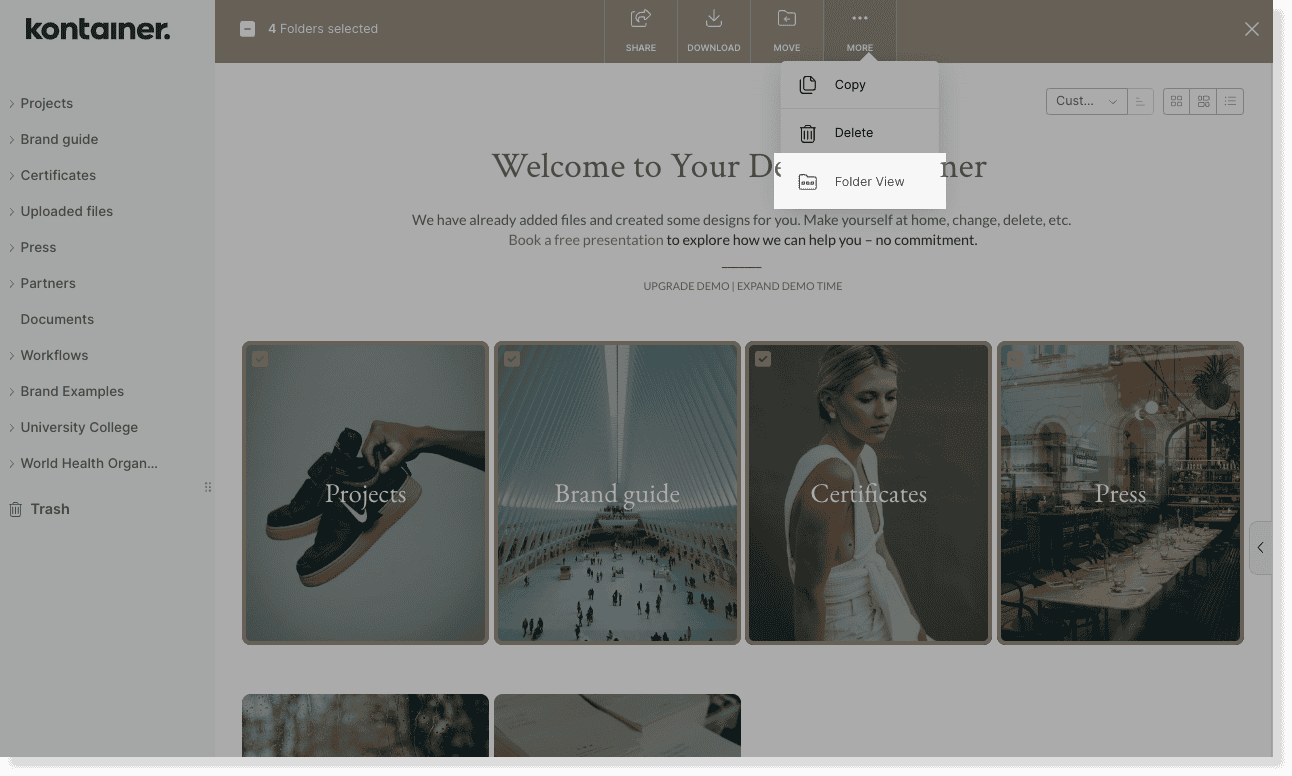Click the Move folder icon

(786, 30)
